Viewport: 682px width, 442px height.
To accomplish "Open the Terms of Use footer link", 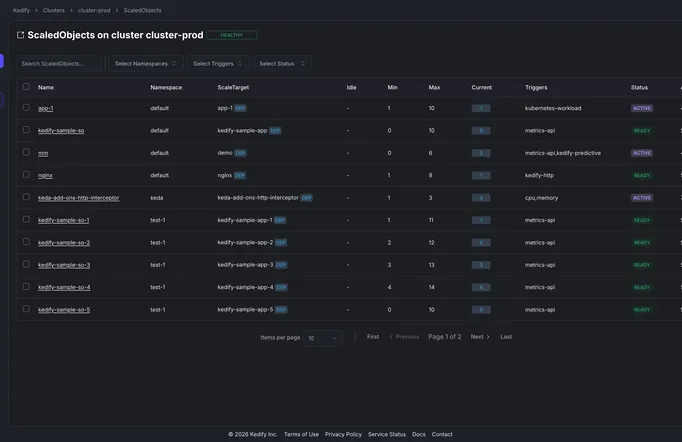I will 301,434.
